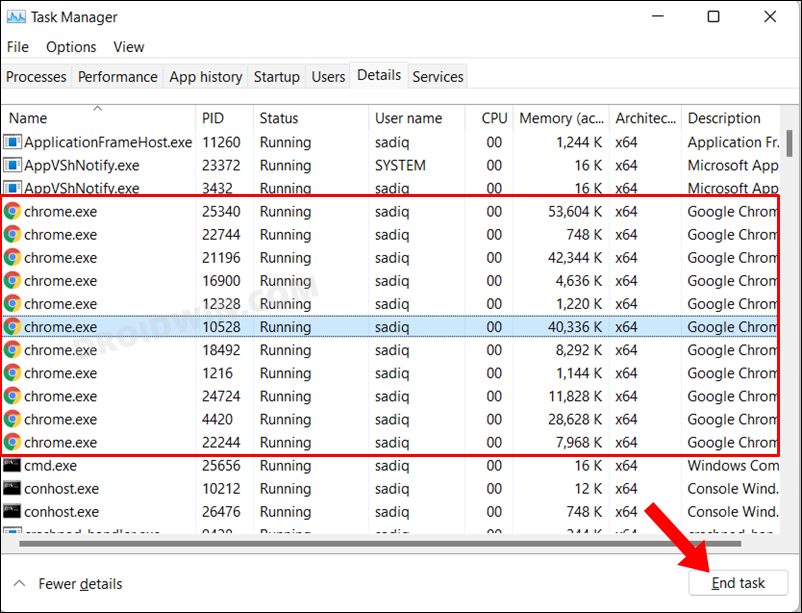Select PID value 10212
The image size is (802, 613).
(x=221, y=488)
